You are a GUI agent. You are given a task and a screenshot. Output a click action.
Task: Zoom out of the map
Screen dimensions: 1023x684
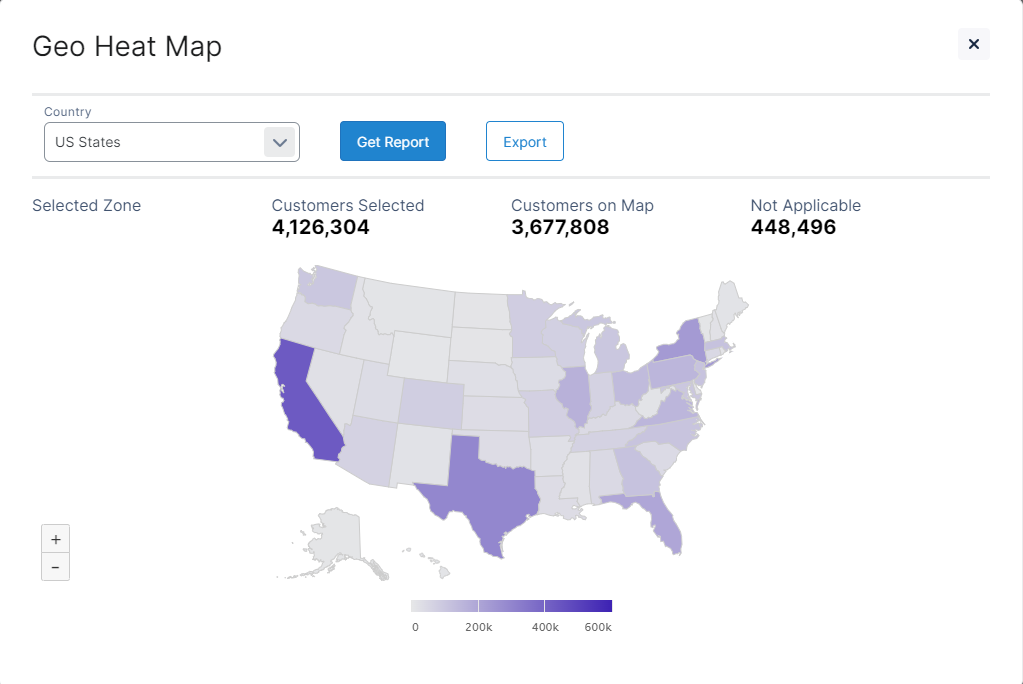(55, 567)
